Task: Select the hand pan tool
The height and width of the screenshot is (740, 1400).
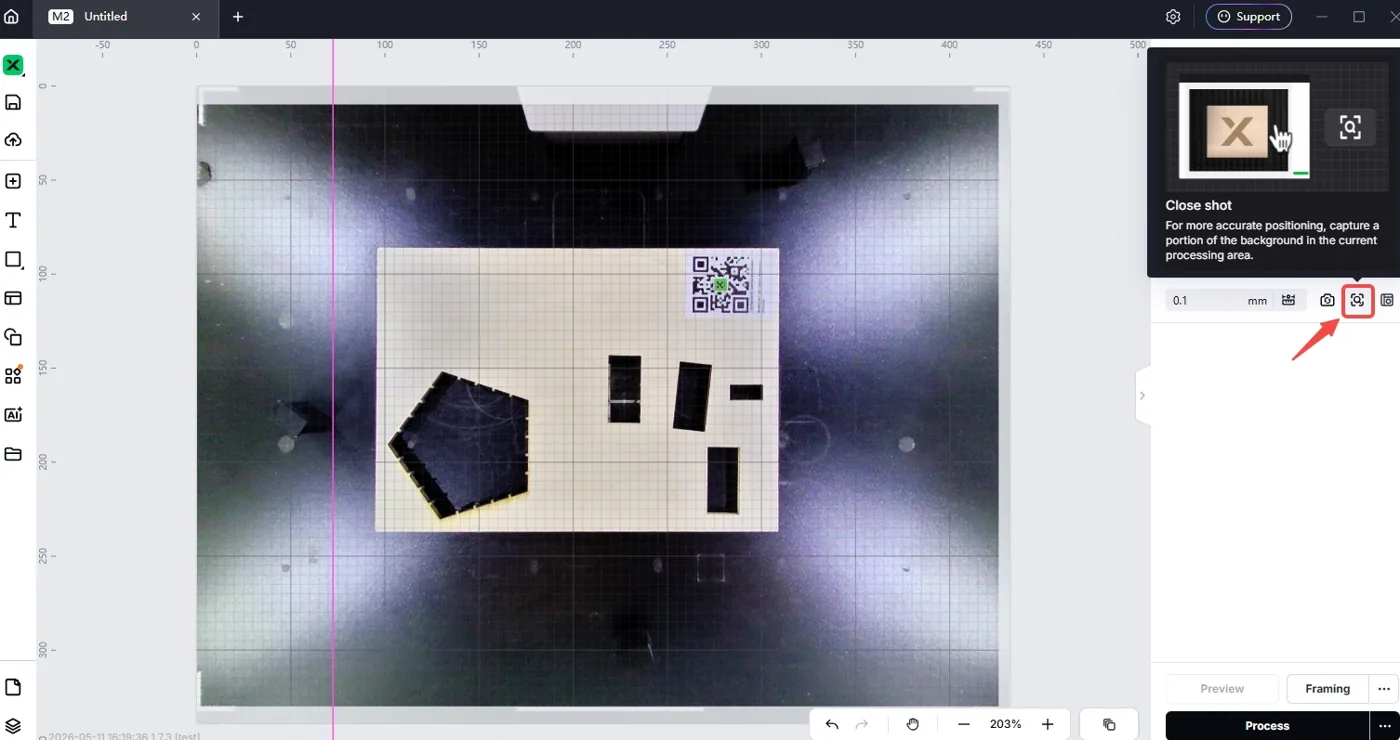Action: pyautogui.click(x=912, y=724)
